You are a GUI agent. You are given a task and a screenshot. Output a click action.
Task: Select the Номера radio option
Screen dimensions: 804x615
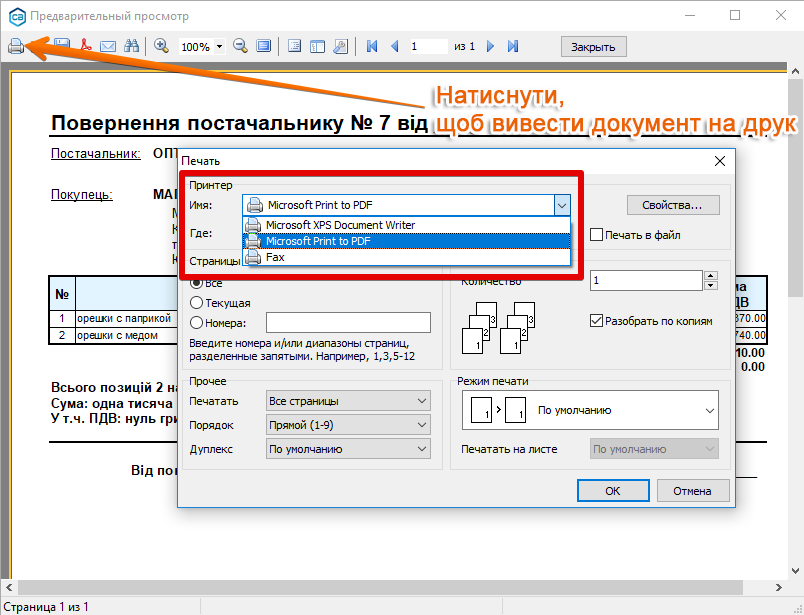196,323
